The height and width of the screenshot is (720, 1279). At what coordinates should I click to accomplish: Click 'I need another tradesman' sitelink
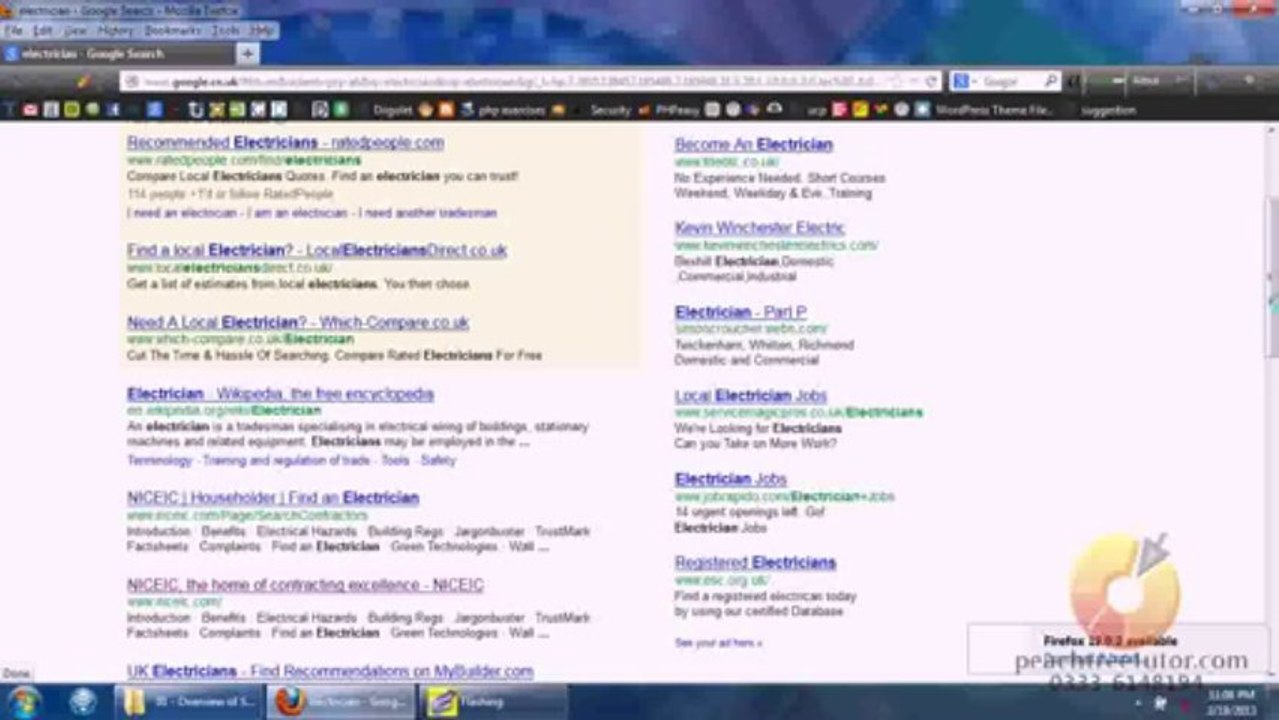pyautogui.click(x=428, y=213)
